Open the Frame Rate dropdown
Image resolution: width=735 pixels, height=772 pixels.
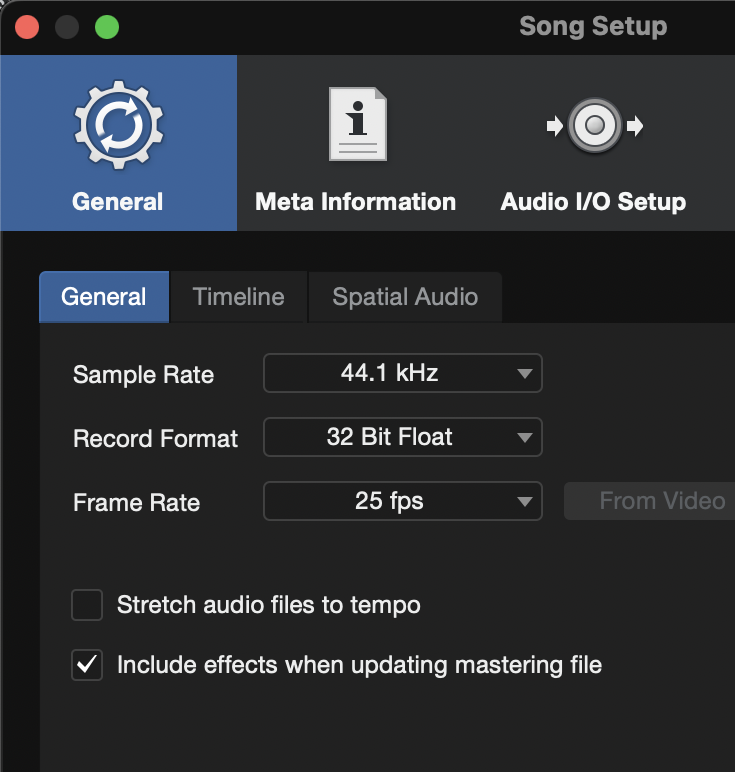tap(403, 501)
